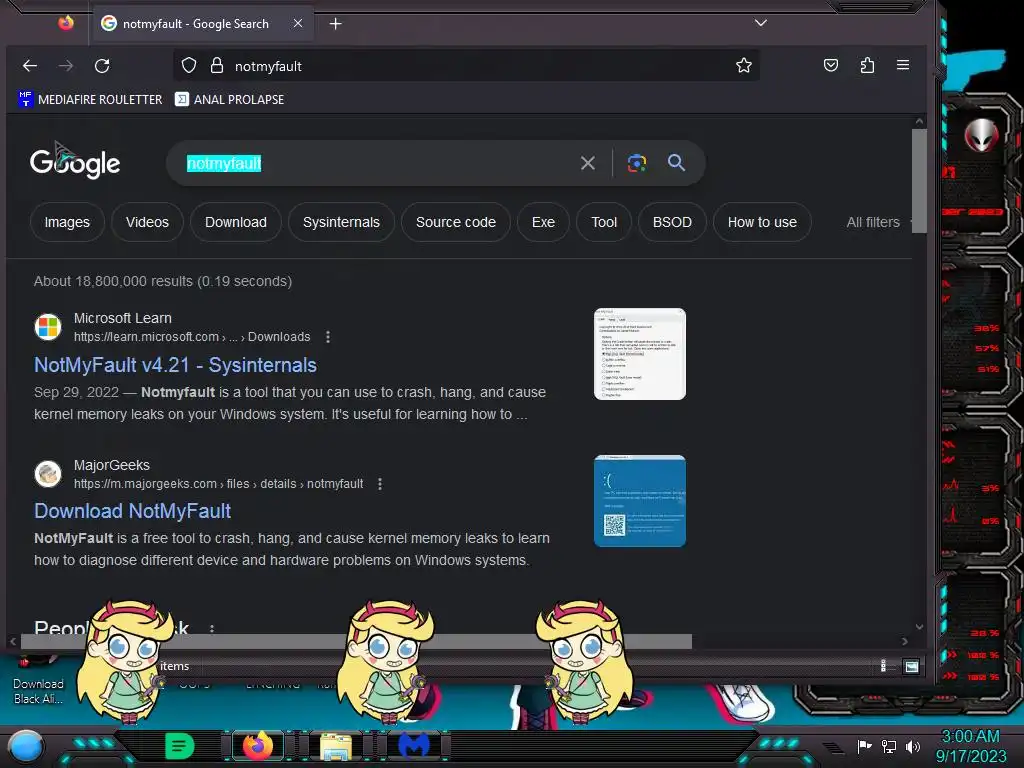Open a new tab with plus button
1024x768 pixels.
335,24
